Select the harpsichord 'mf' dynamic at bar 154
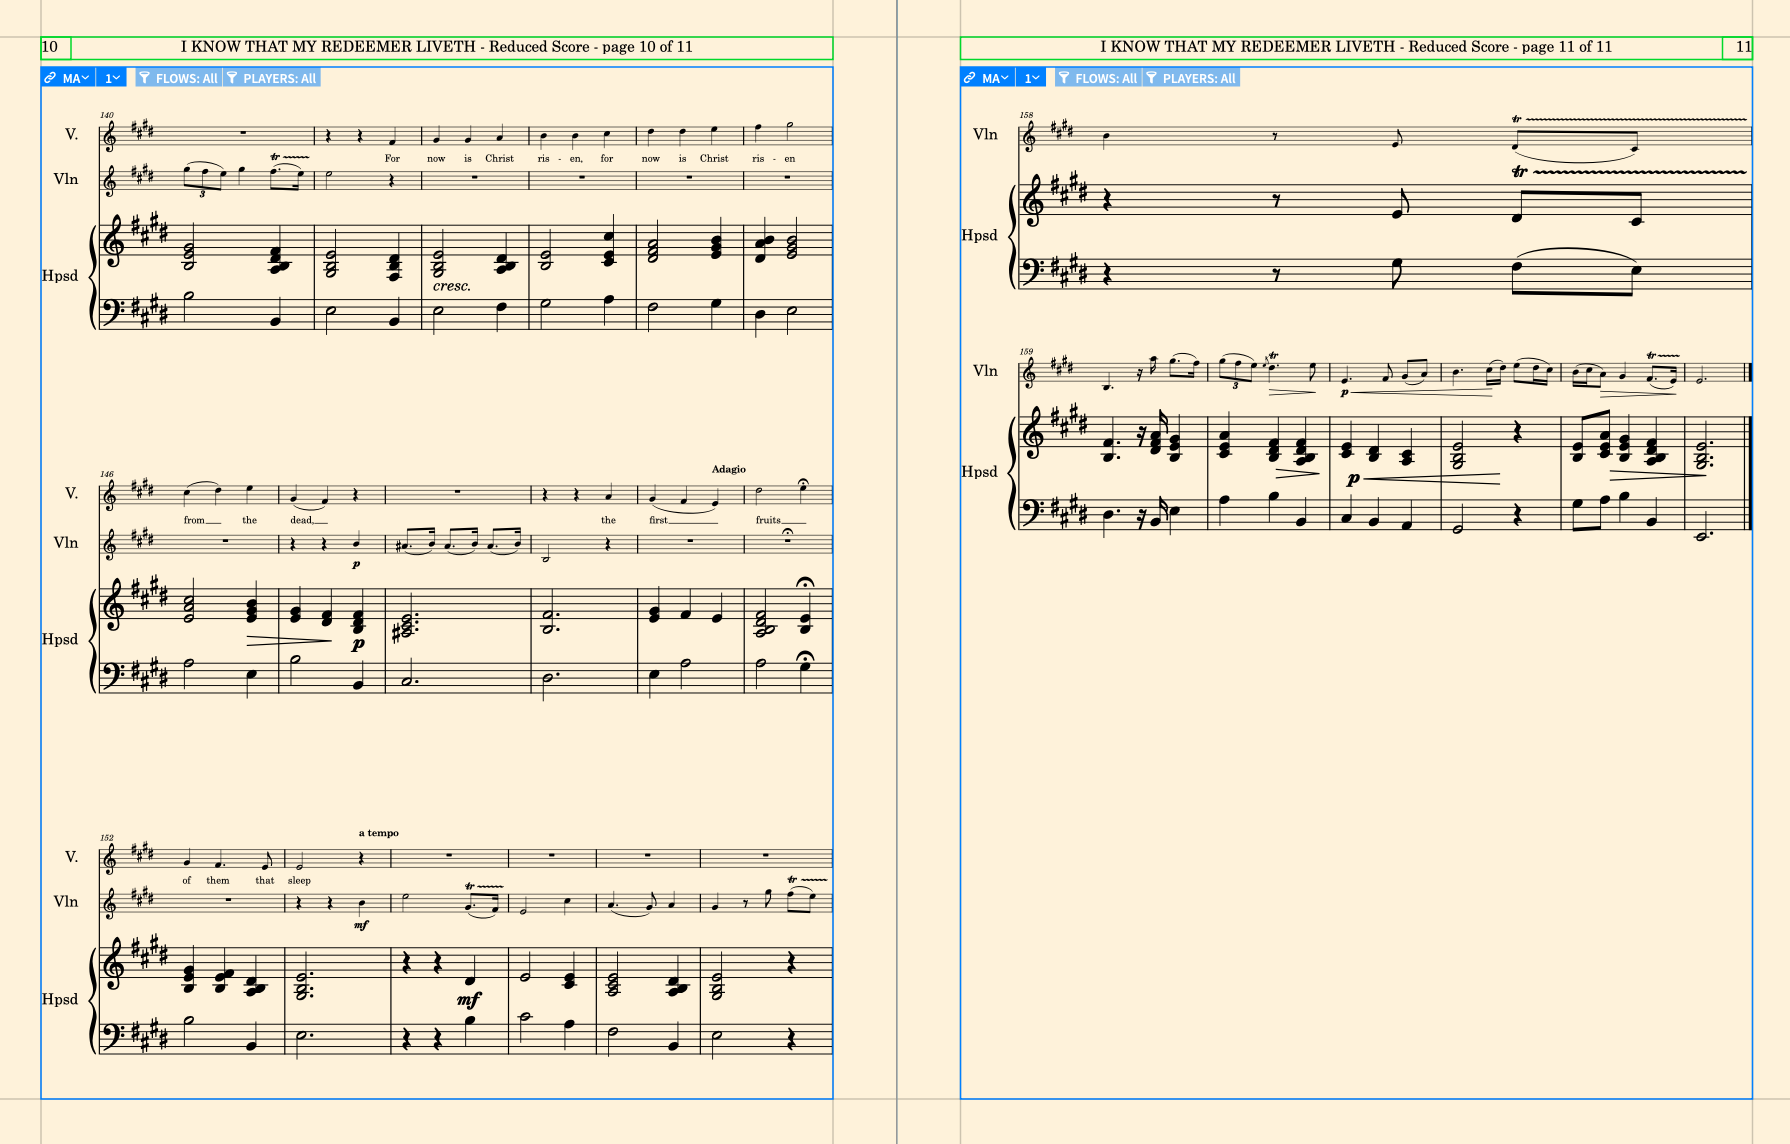This screenshot has height=1144, width=1790. pos(469,999)
